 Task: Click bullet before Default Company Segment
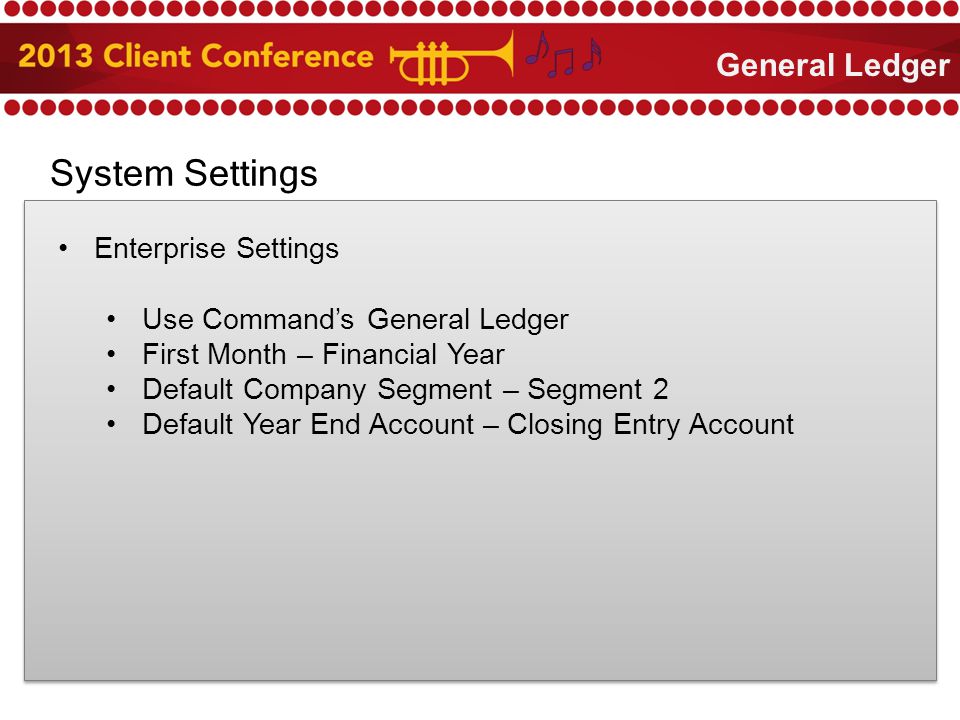click(x=111, y=389)
